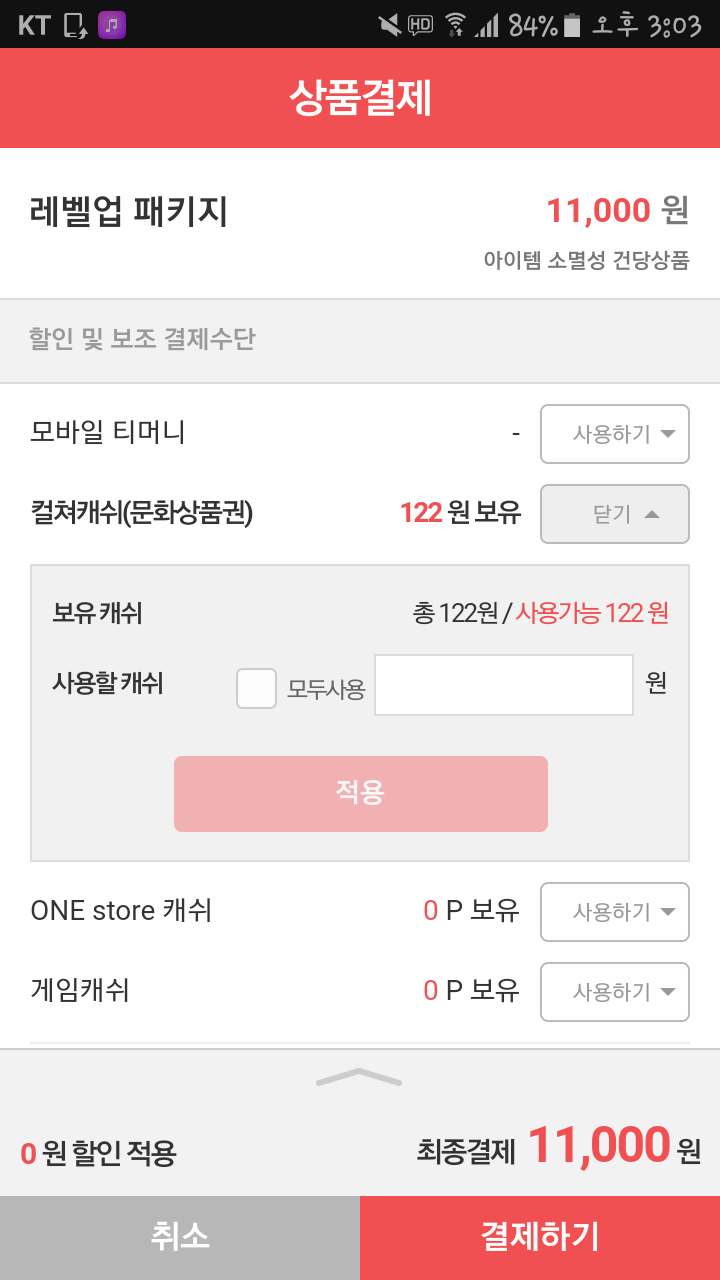Tap 결제하기 to proceed with payment
The image size is (720, 1280).
(540, 1237)
